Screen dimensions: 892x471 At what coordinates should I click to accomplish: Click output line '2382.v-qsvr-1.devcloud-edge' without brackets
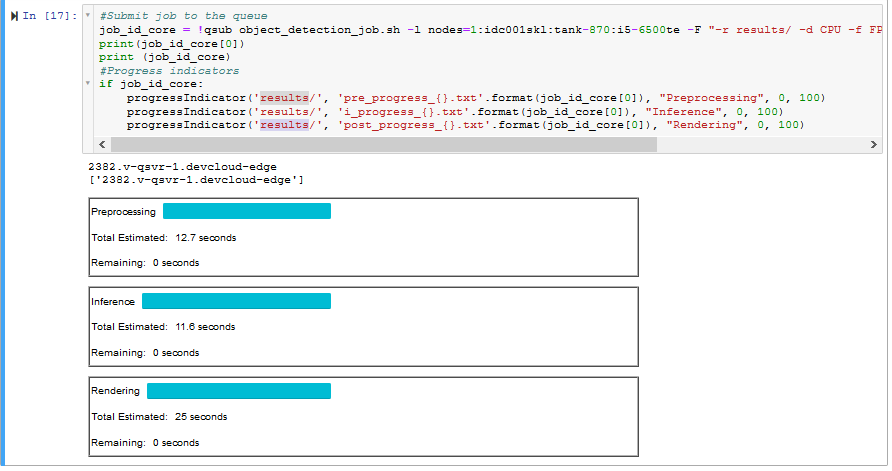183,167
